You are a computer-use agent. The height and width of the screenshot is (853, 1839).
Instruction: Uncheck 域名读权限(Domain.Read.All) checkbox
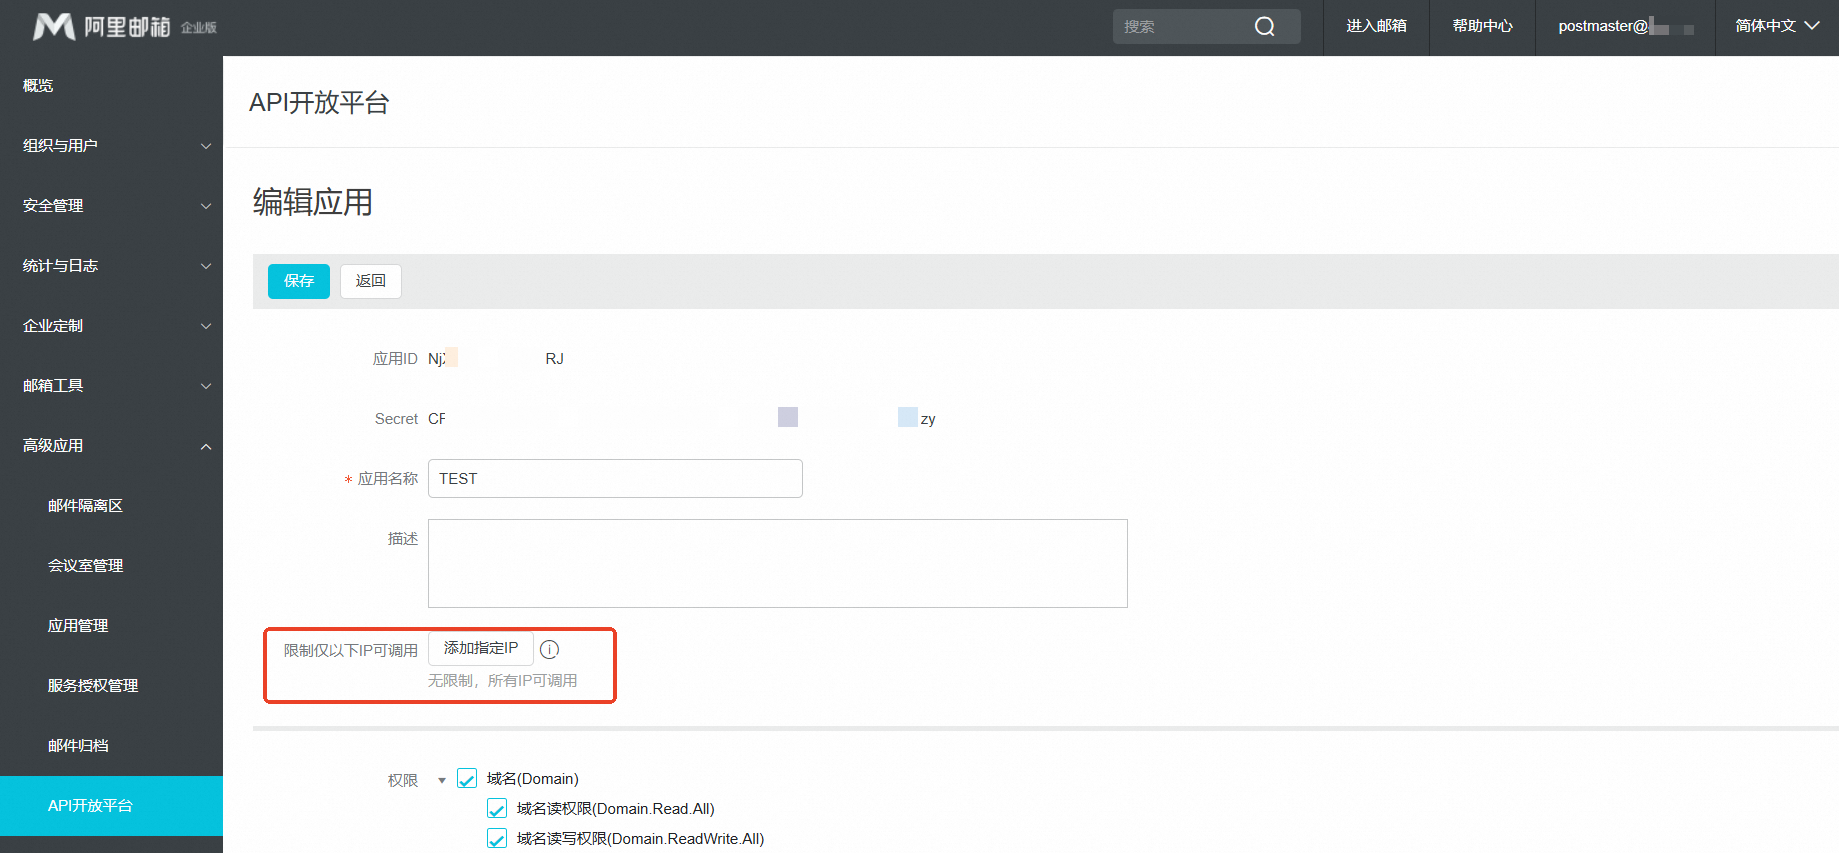click(x=497, y=809)
